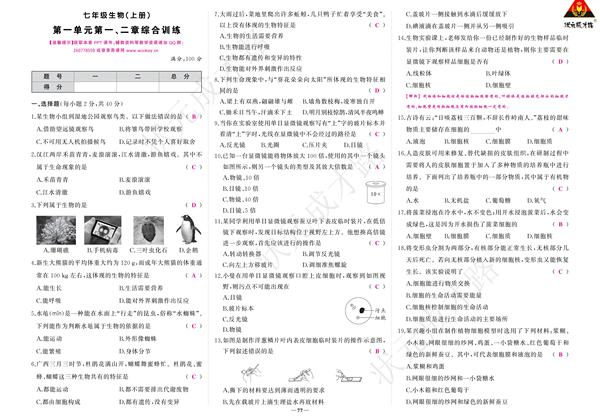Image resolution: width=600 pixels, height=420 pixels.
Task: Click the "题号" header cell in the score table
Action: click(53, 77)
